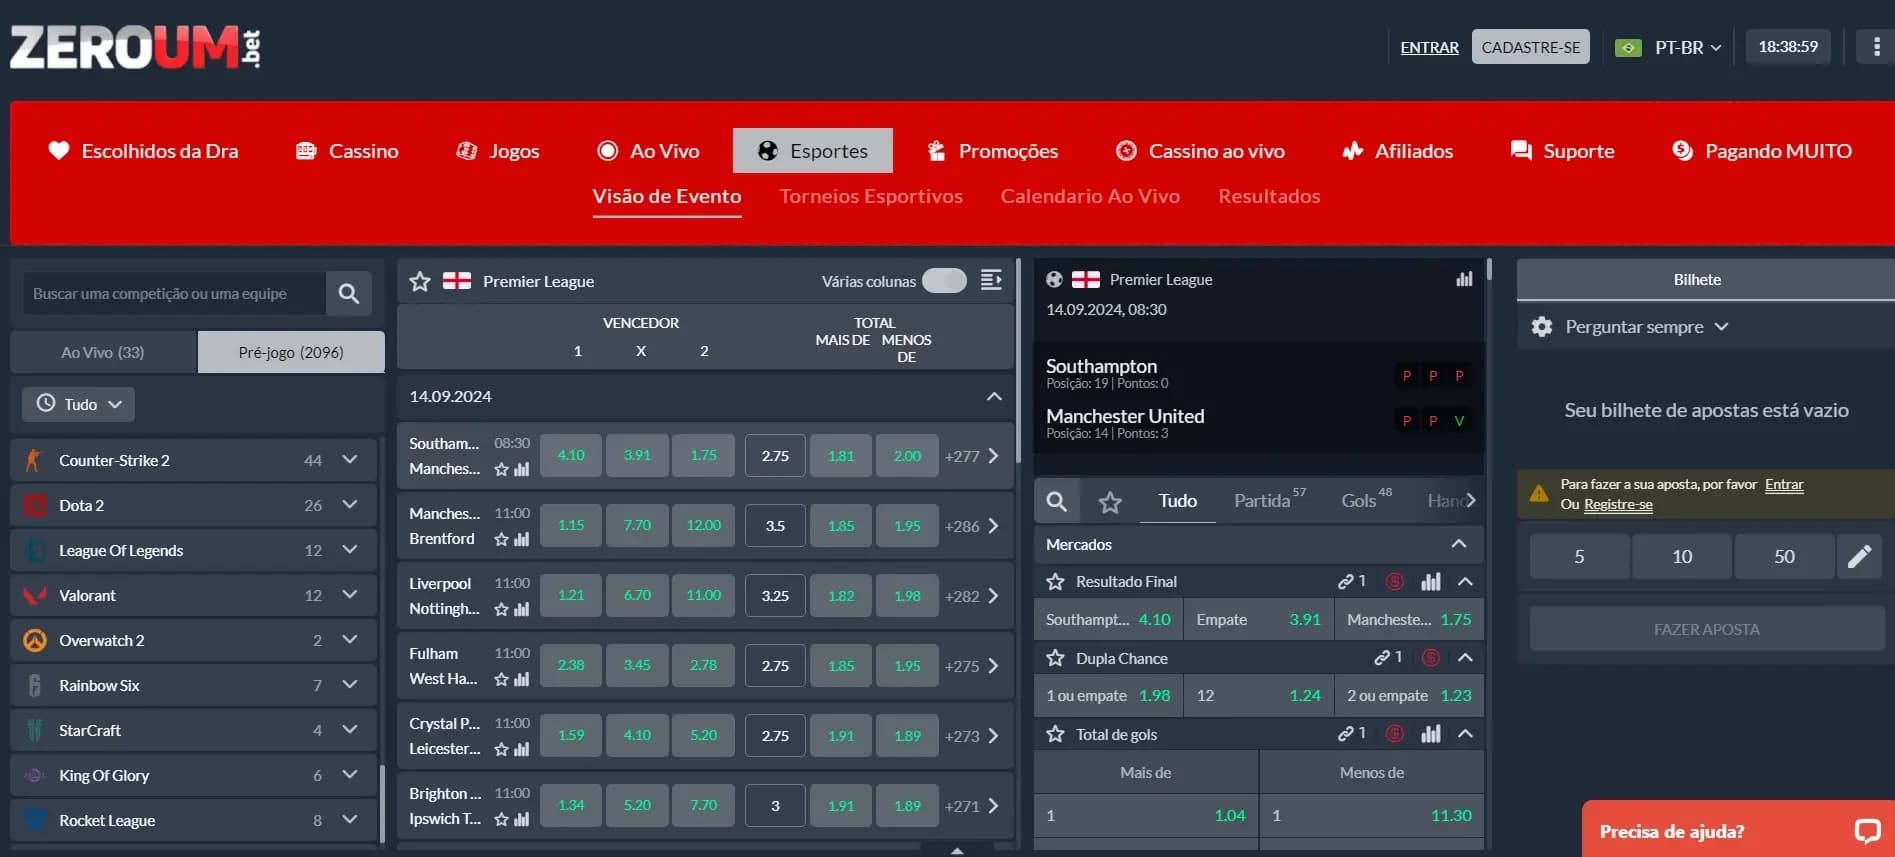
Task: Click the link icon on Resultado Final
Action: click(x=1346, y=581)
